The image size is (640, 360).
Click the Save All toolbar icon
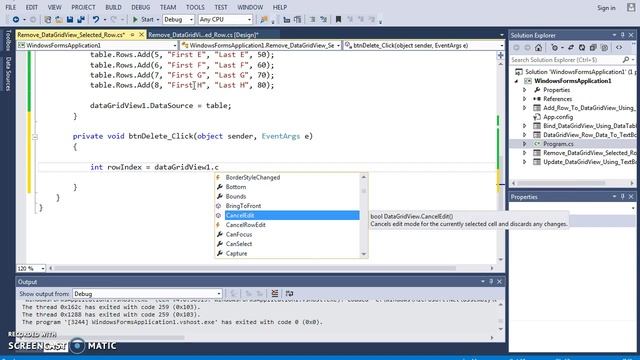tap(81, 19)
